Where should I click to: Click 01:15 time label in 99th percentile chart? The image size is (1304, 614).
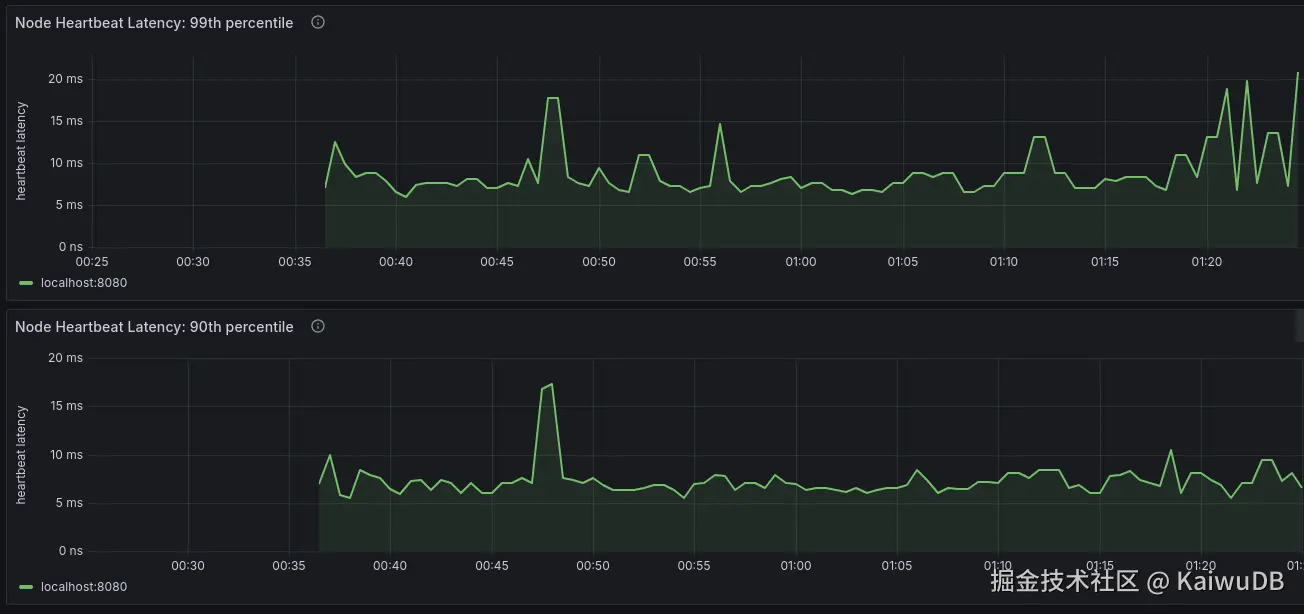pyautogui.click(x=1105, y=262)
